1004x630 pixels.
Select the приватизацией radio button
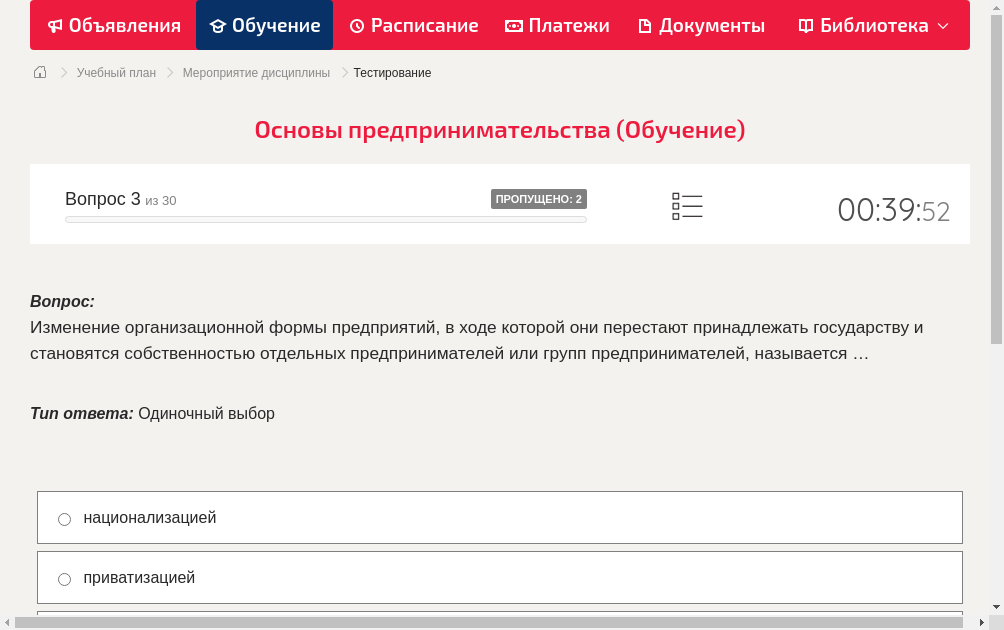(64, 579)
